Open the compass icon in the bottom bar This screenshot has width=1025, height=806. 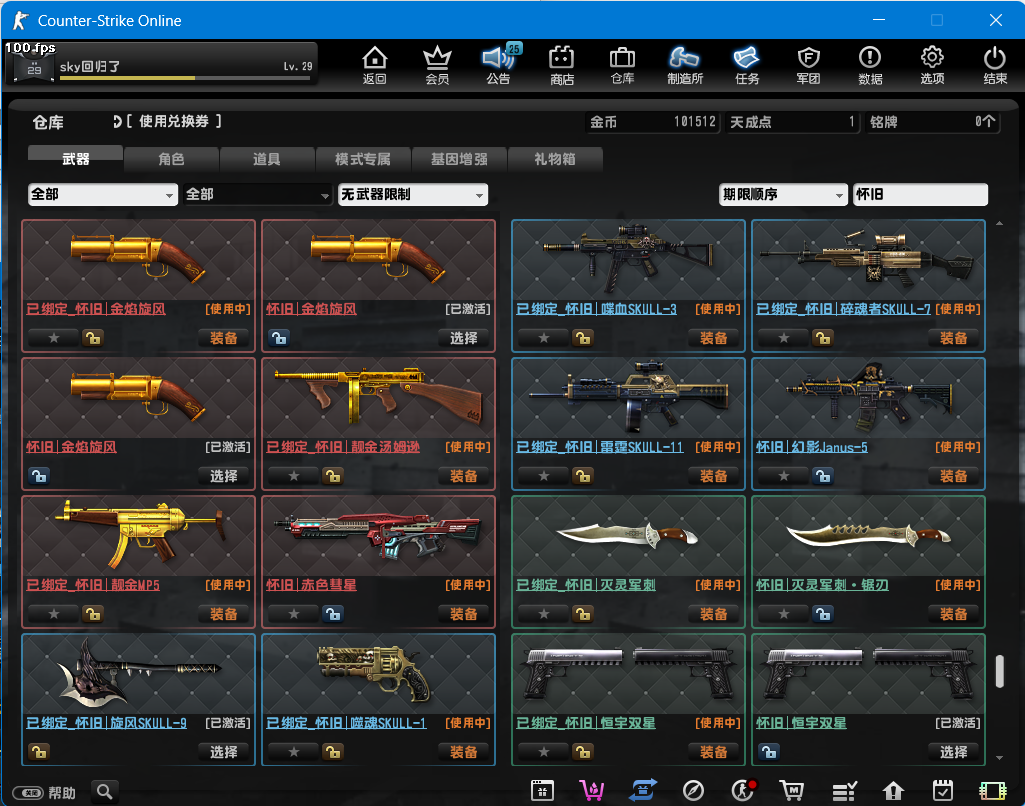[693, 790]
